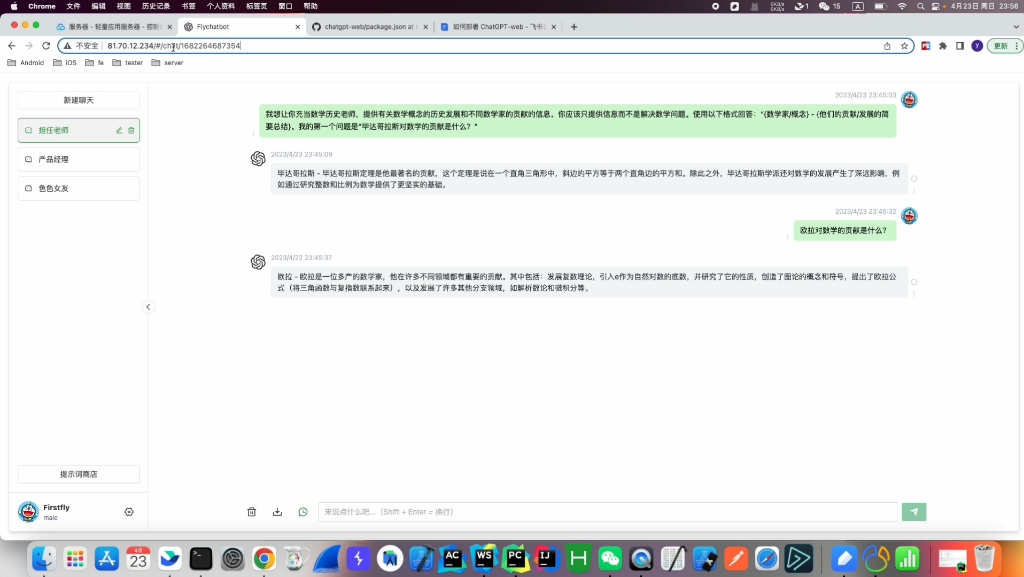
Task: Open settings via gear icon next to Firstfly
Action: [x=129, y=511]
